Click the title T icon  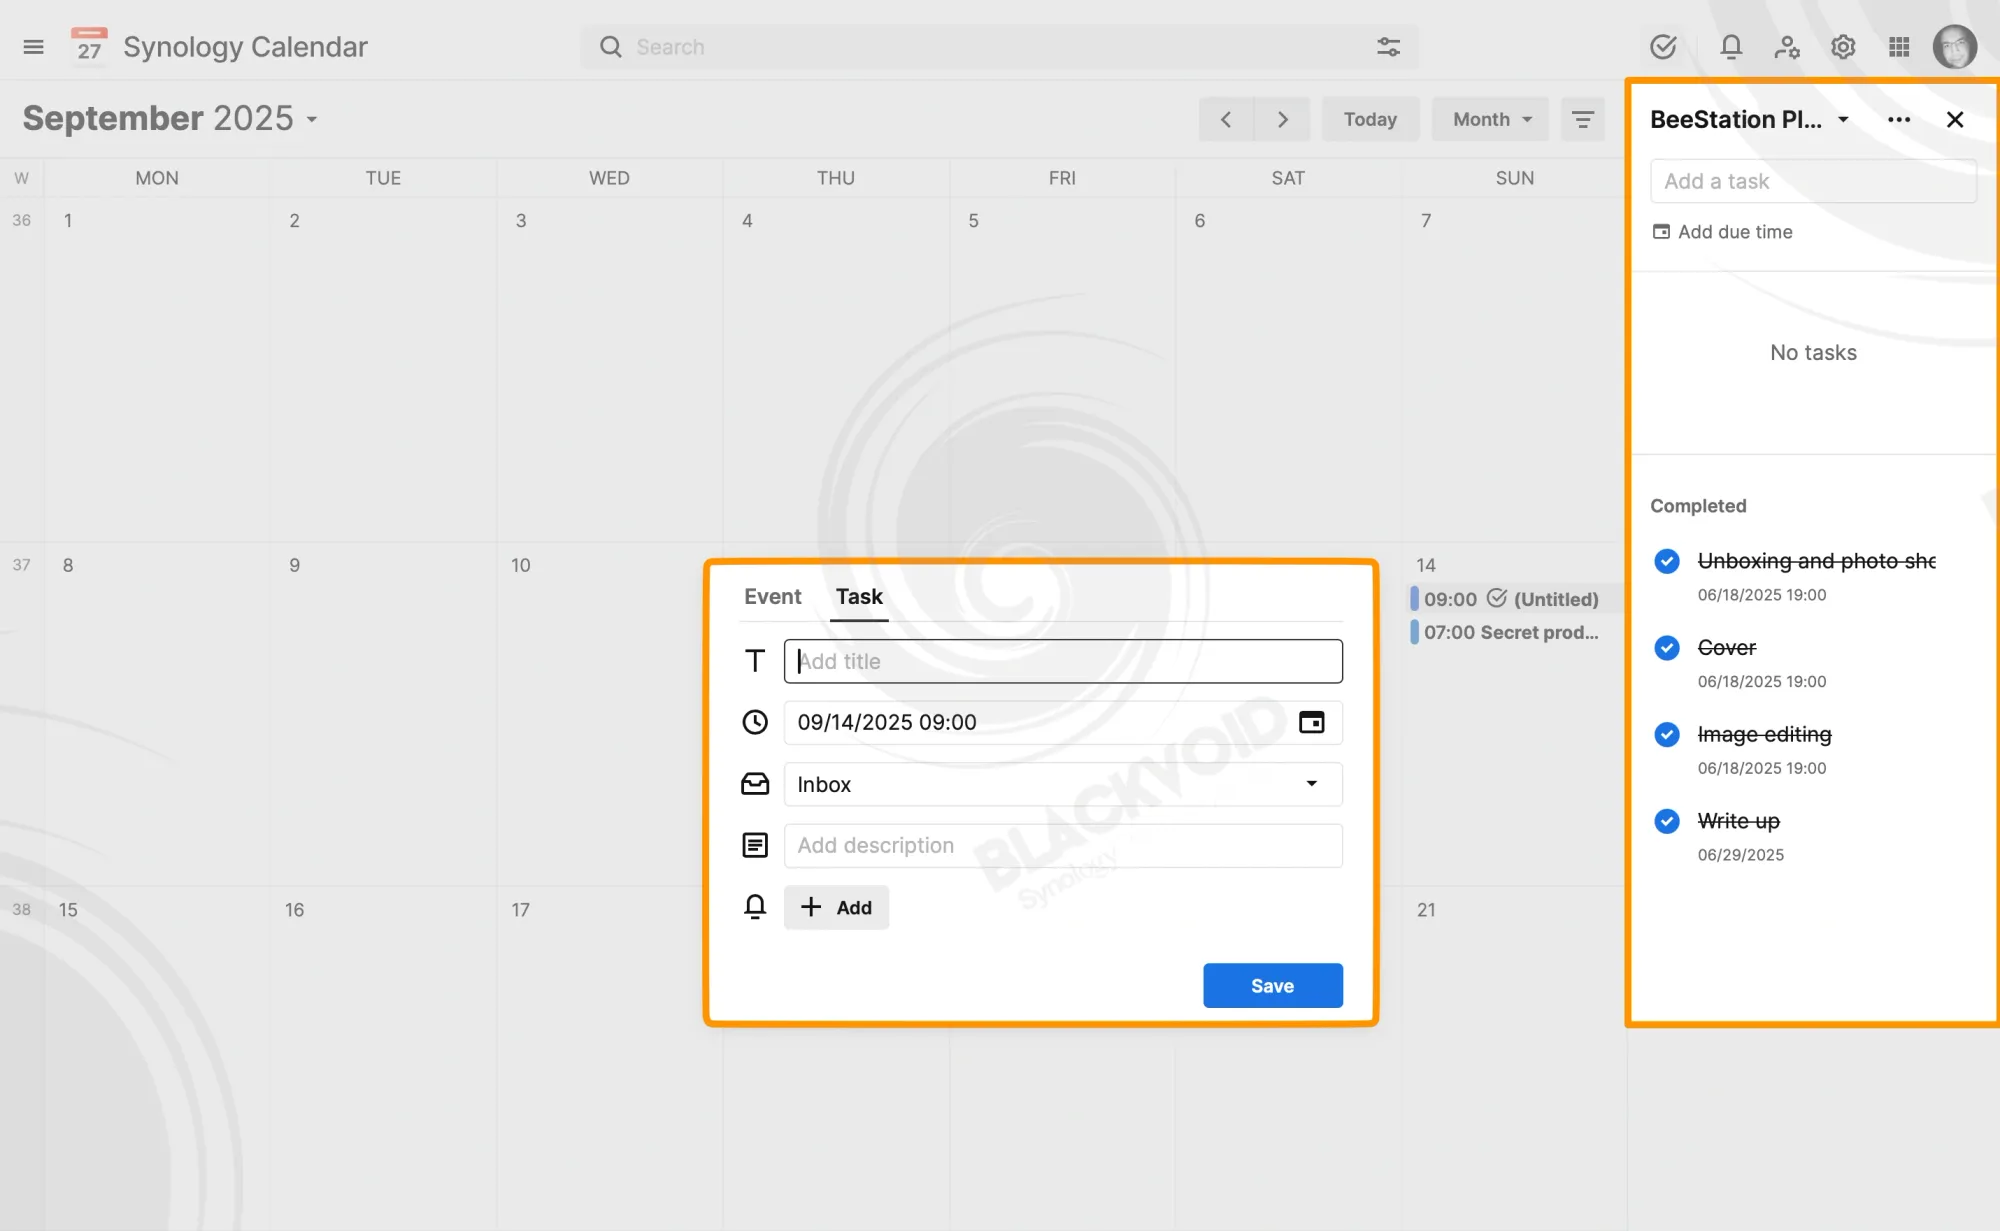(x=755, y=661)
